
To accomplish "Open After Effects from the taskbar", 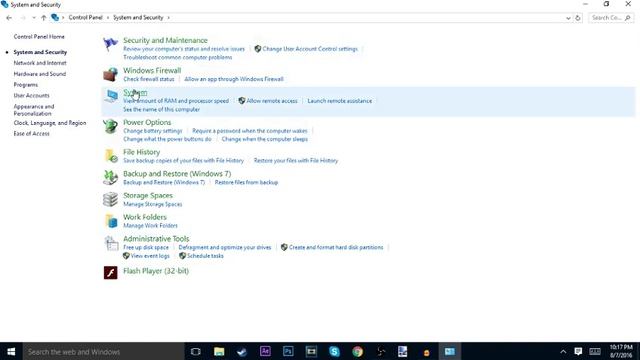I will 265,351.
